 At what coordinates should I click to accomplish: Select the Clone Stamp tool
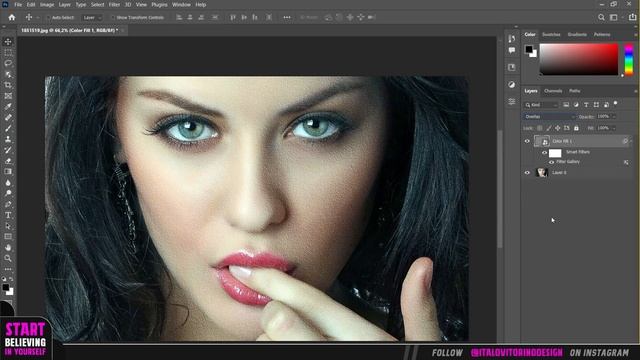point(8,139)
